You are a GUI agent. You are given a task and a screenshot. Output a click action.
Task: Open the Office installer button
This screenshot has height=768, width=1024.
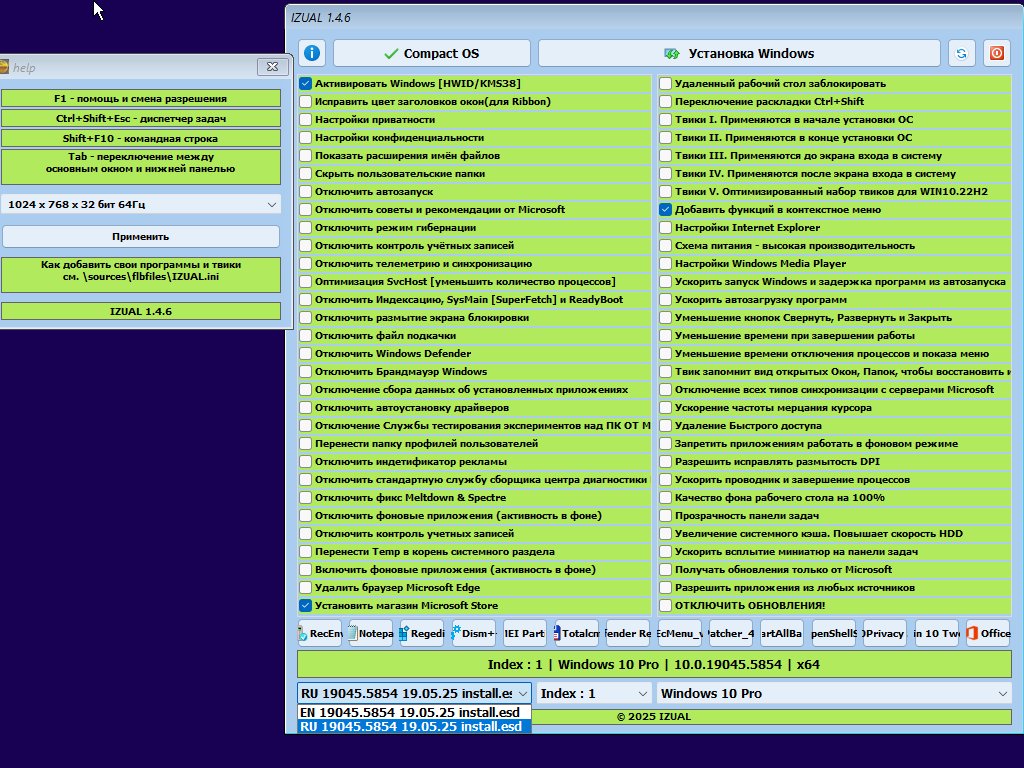click(x=988, y=633)
